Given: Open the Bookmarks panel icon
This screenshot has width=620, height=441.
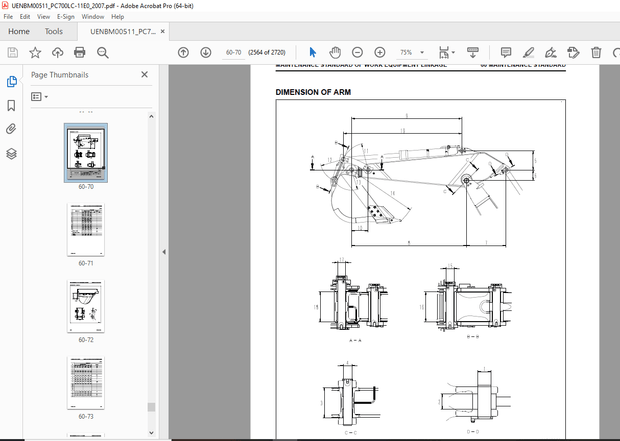Looking at the screenshot, I should coord(11,106).
